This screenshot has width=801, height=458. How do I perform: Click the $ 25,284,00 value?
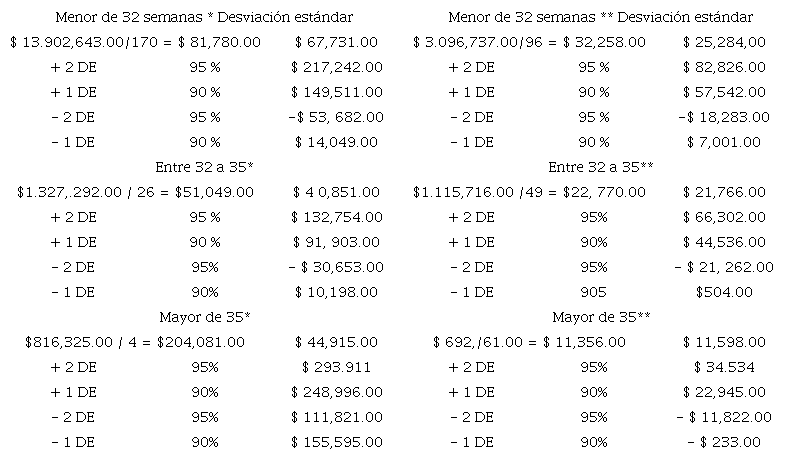pyautogui.click(x=725, y=43)
